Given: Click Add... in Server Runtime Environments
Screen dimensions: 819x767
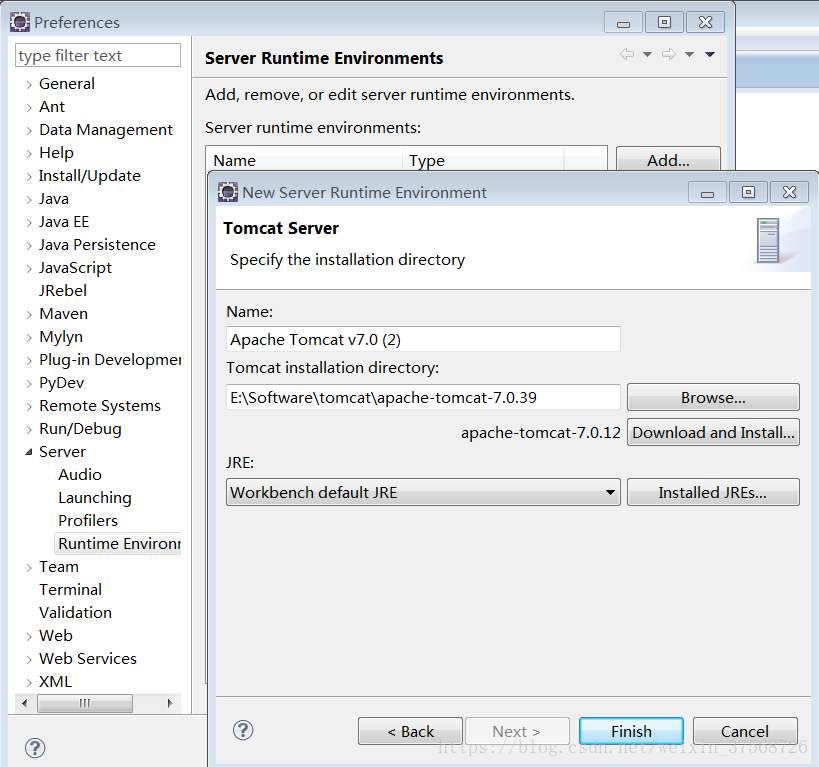Looking at the screenshot, I should [x=668, y=159].
